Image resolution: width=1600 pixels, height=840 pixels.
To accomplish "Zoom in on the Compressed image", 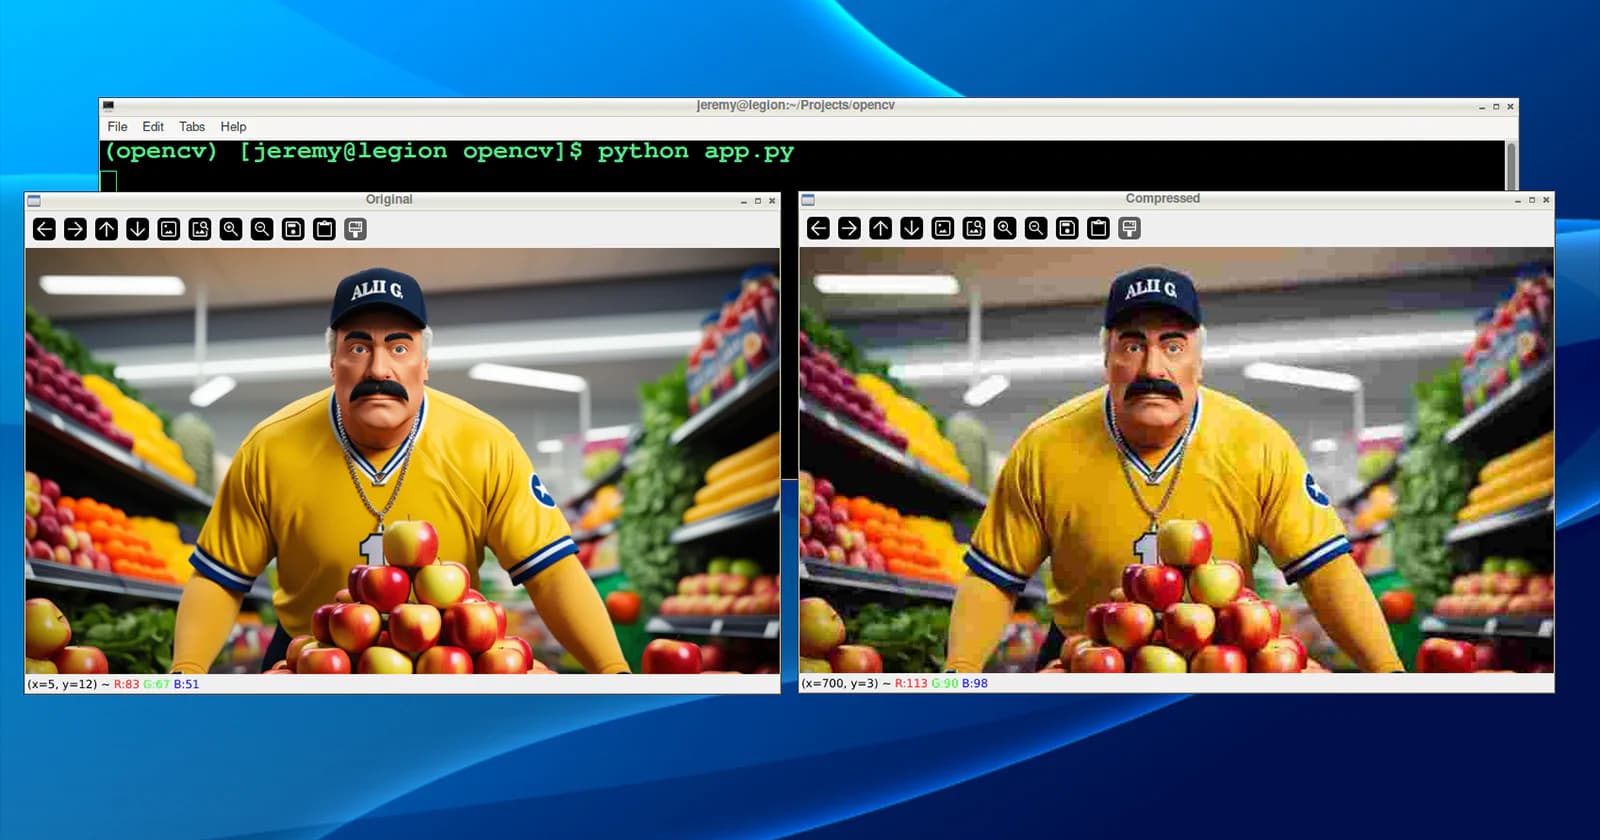I will (1005, 228).
